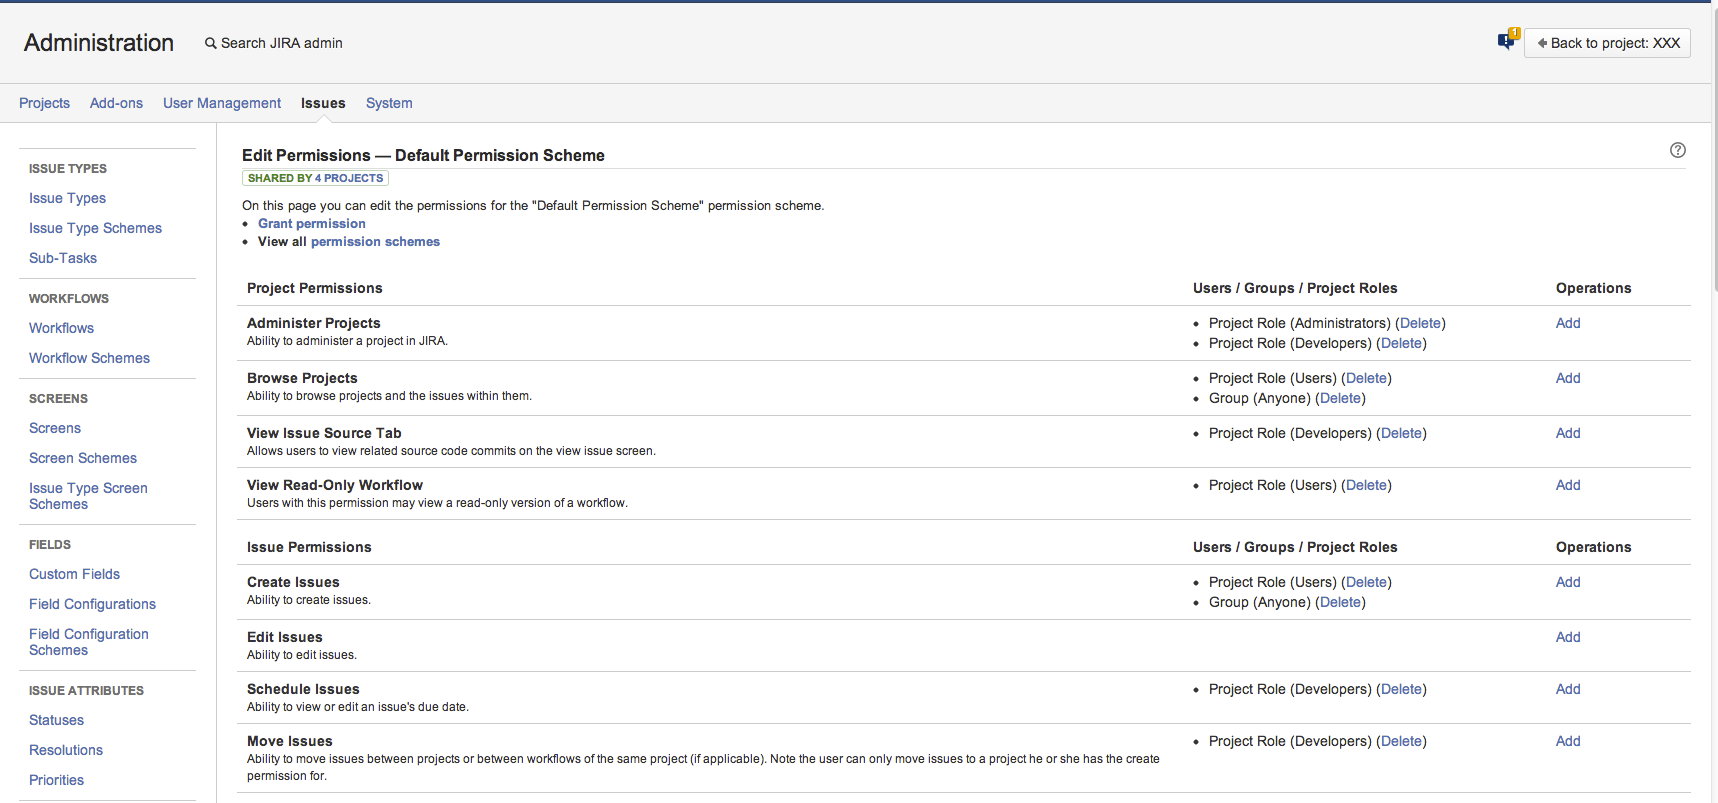Open Workflows sidebar link
This screenshot has height=803, width=1718.
tap(61, 328)
